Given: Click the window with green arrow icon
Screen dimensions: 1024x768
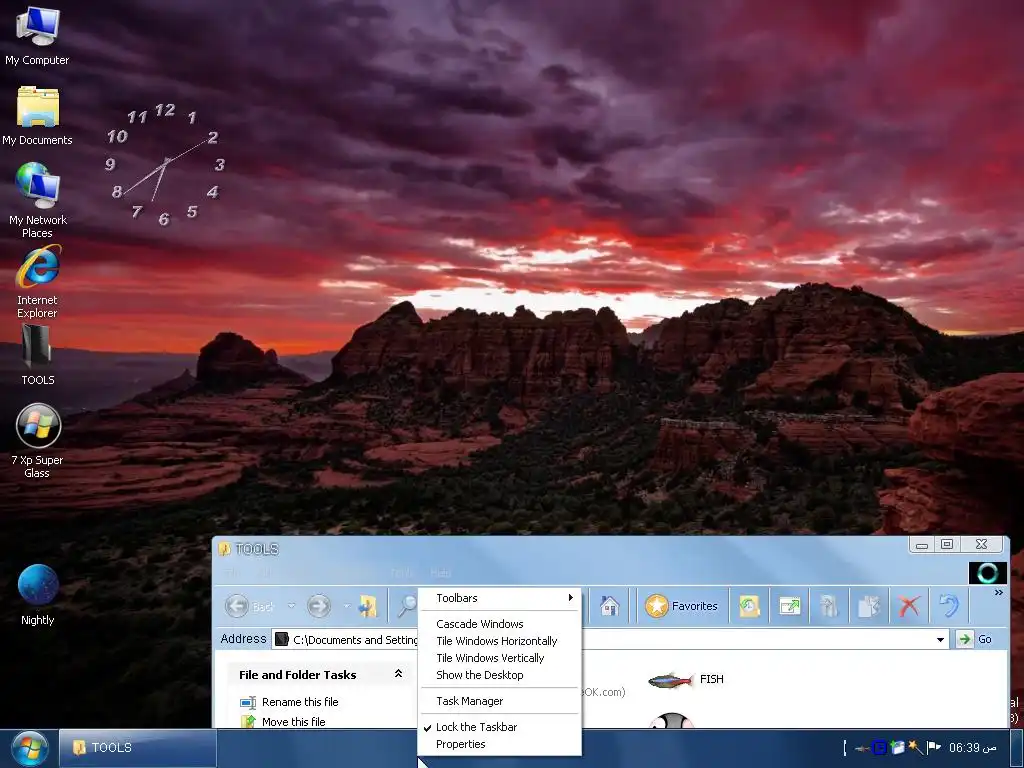Looking at the screenshot, I should click(790, 606).
